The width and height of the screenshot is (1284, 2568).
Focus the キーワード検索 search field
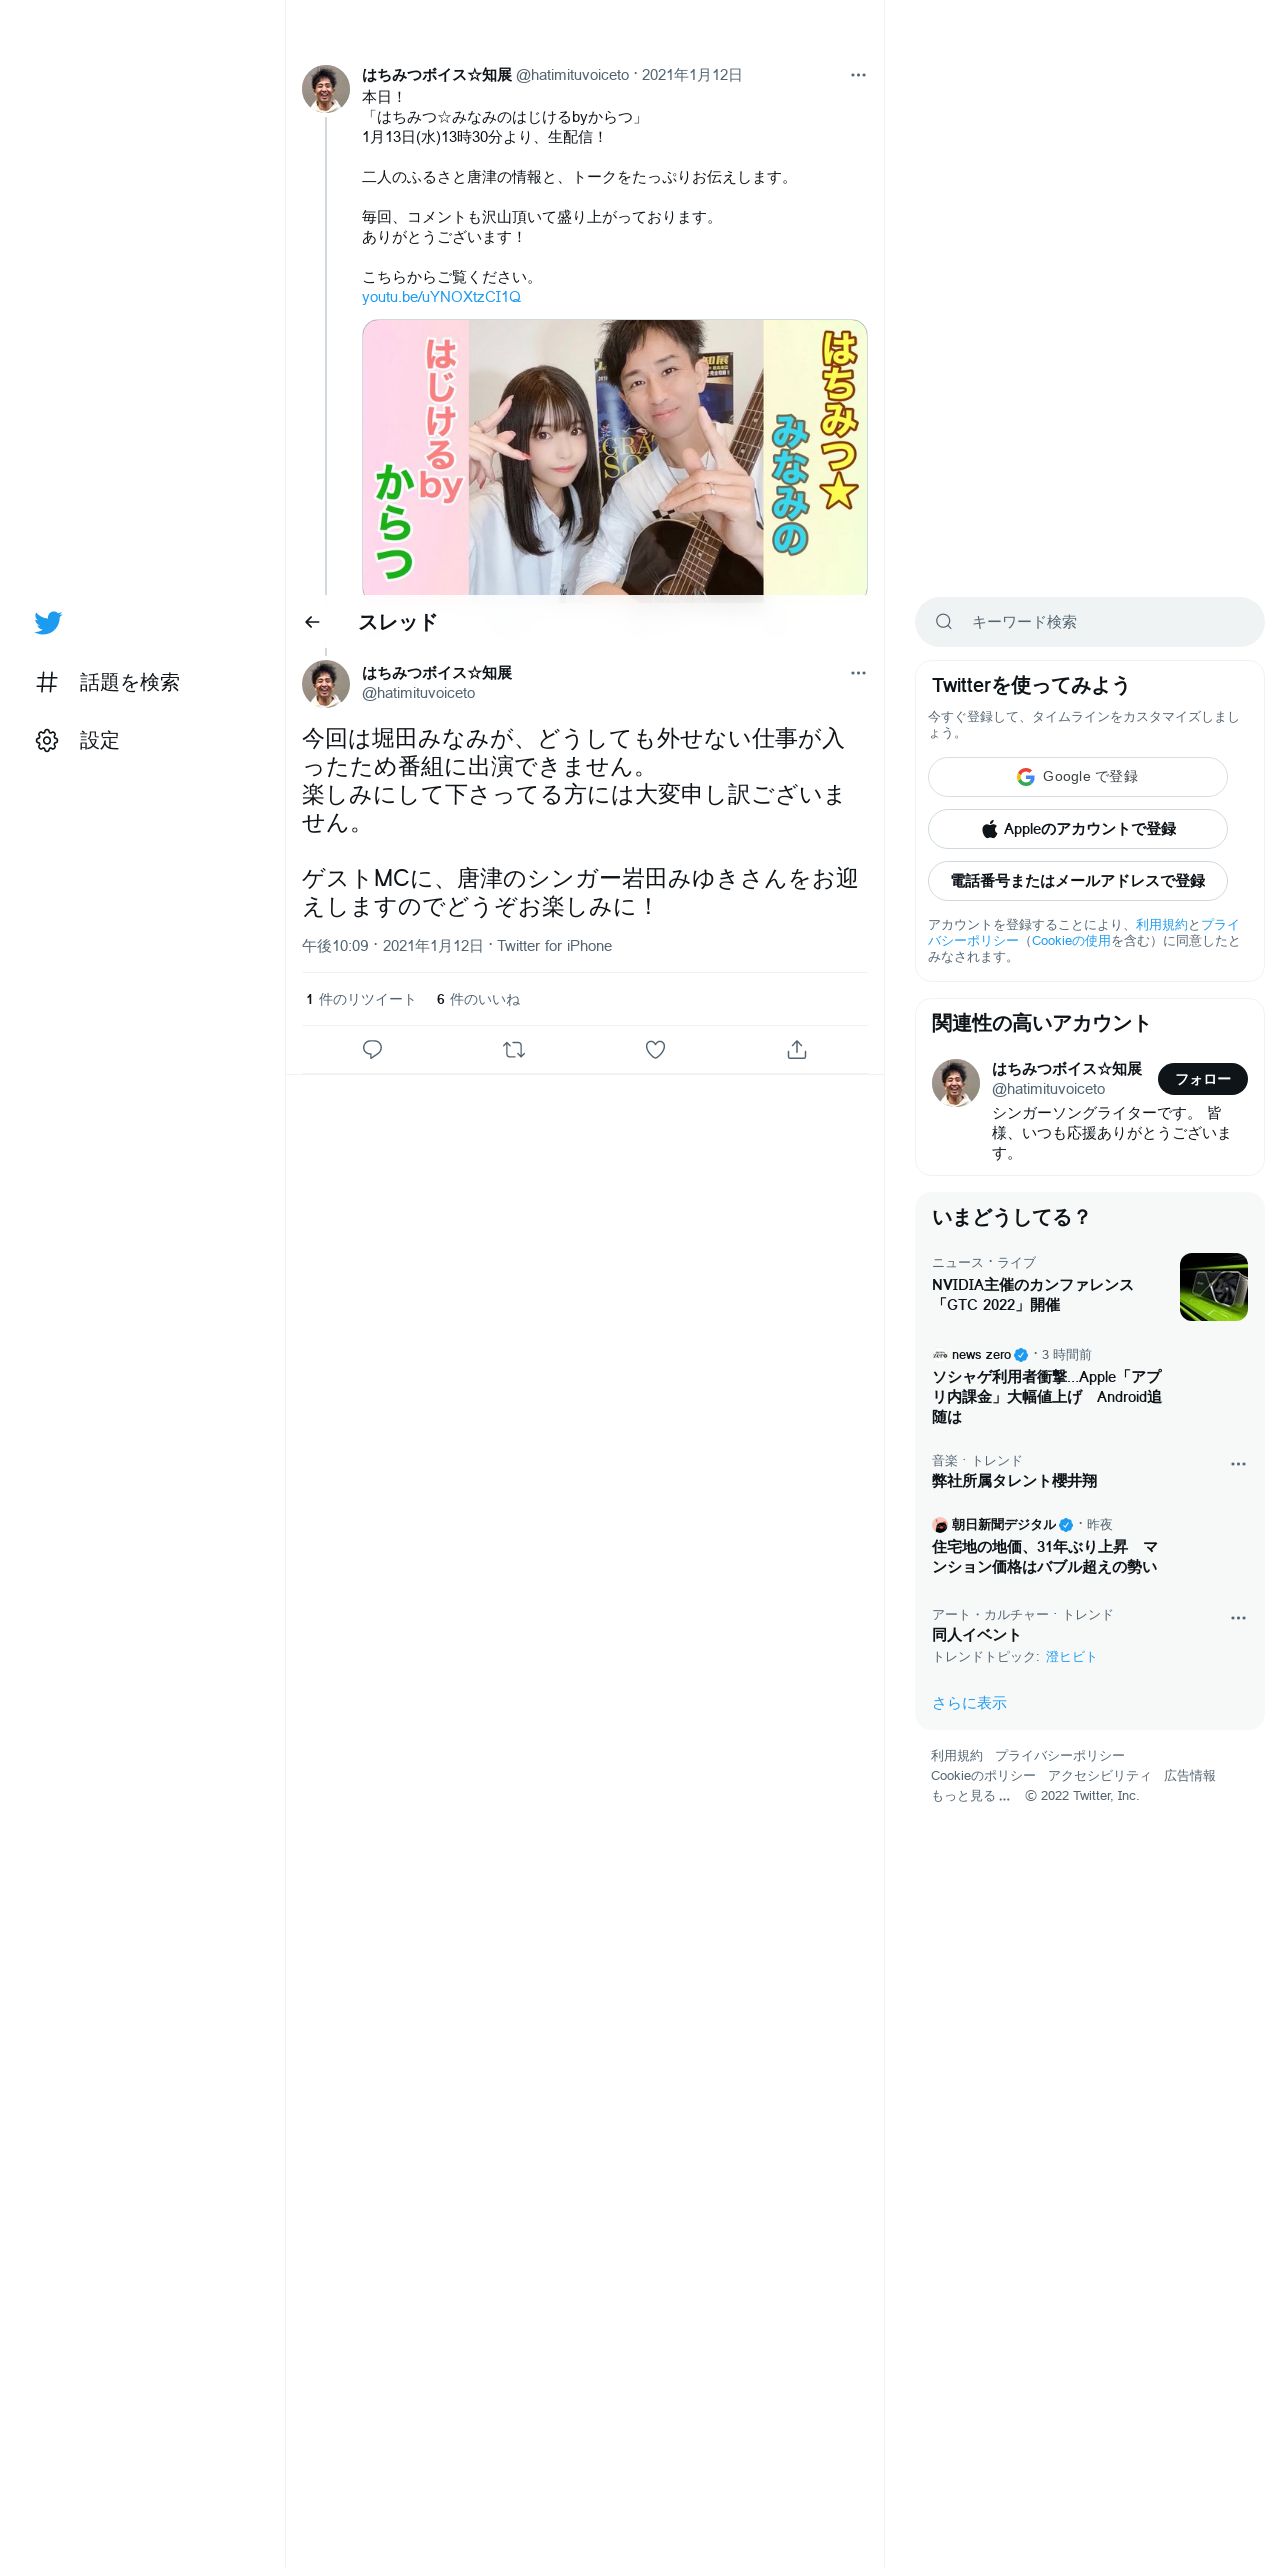[x=1089, y=622]
